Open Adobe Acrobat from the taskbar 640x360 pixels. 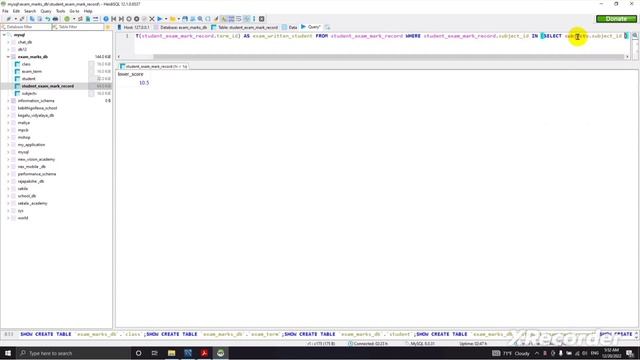[204, 353]
